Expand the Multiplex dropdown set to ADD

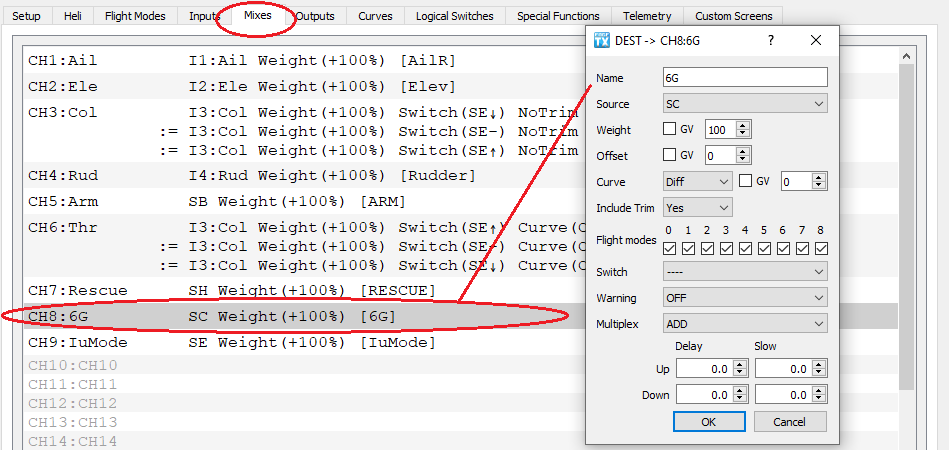(745, 323)
